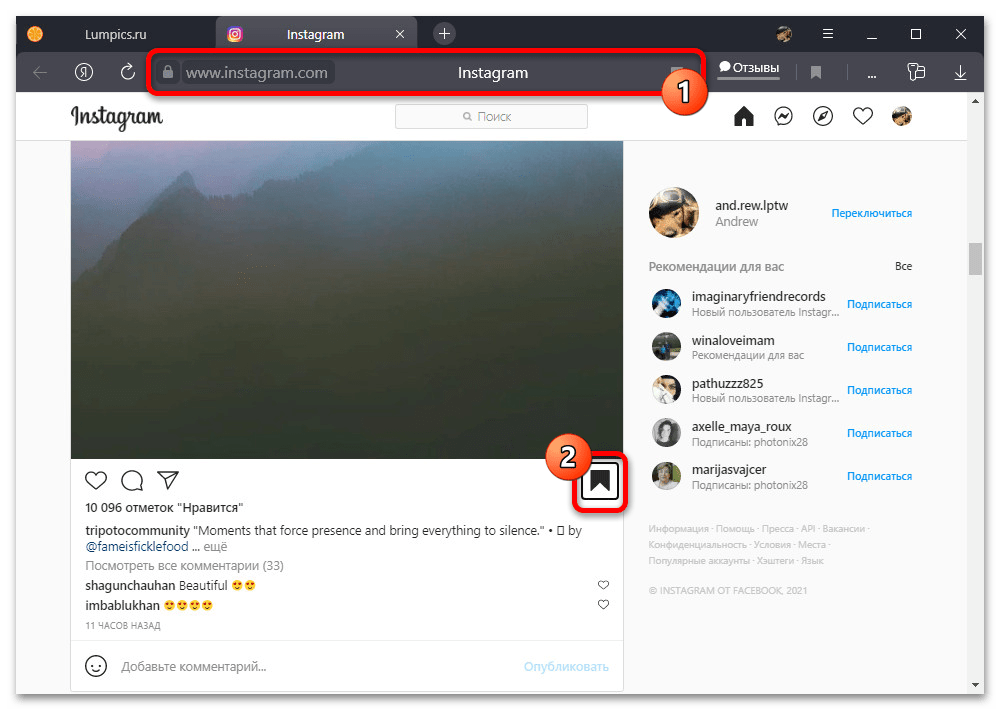Click the Instagram home icon
This screenshot has width=1000, height=710.
coord(743,117)
